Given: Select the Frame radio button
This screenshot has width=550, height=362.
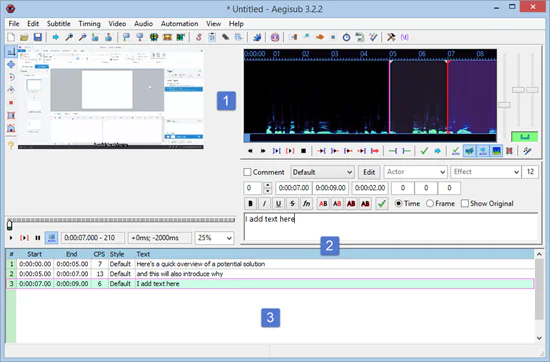Looking at the screenshot, I should point(430,203).
